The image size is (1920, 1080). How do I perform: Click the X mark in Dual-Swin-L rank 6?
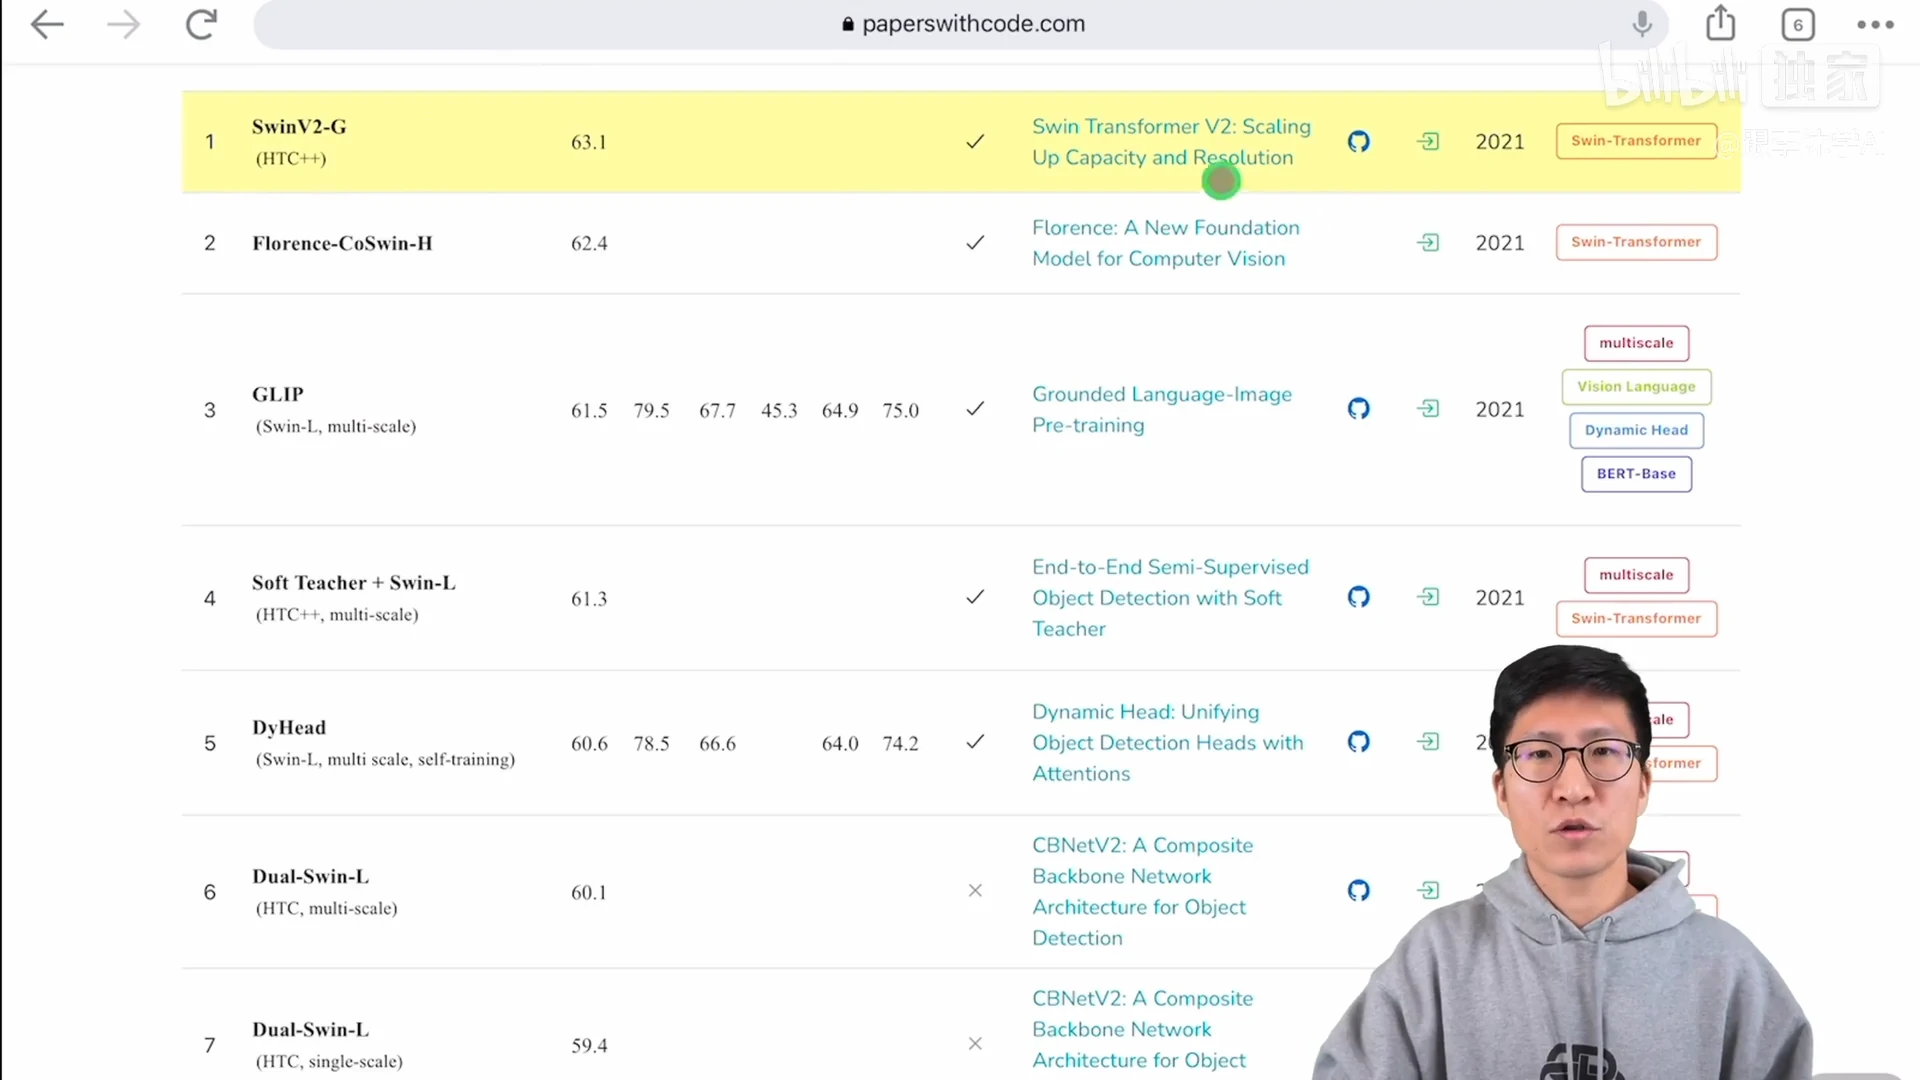click(x=975, y=890)
